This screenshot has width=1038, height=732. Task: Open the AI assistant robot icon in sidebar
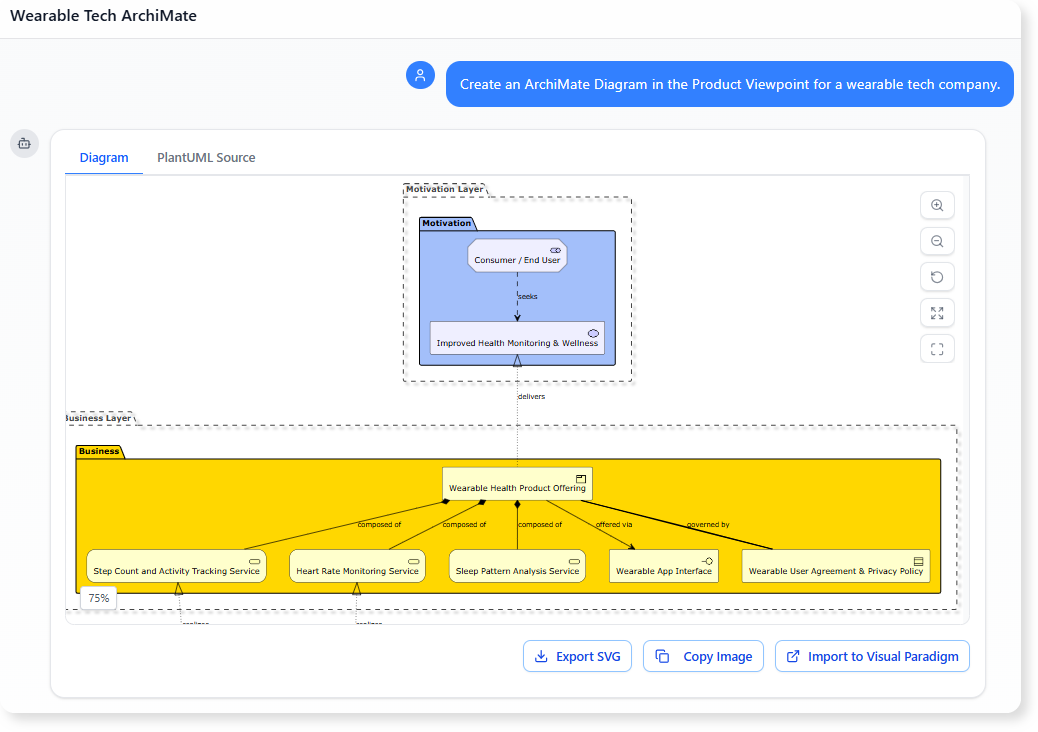pyautogui.click(x=24, y=143)
